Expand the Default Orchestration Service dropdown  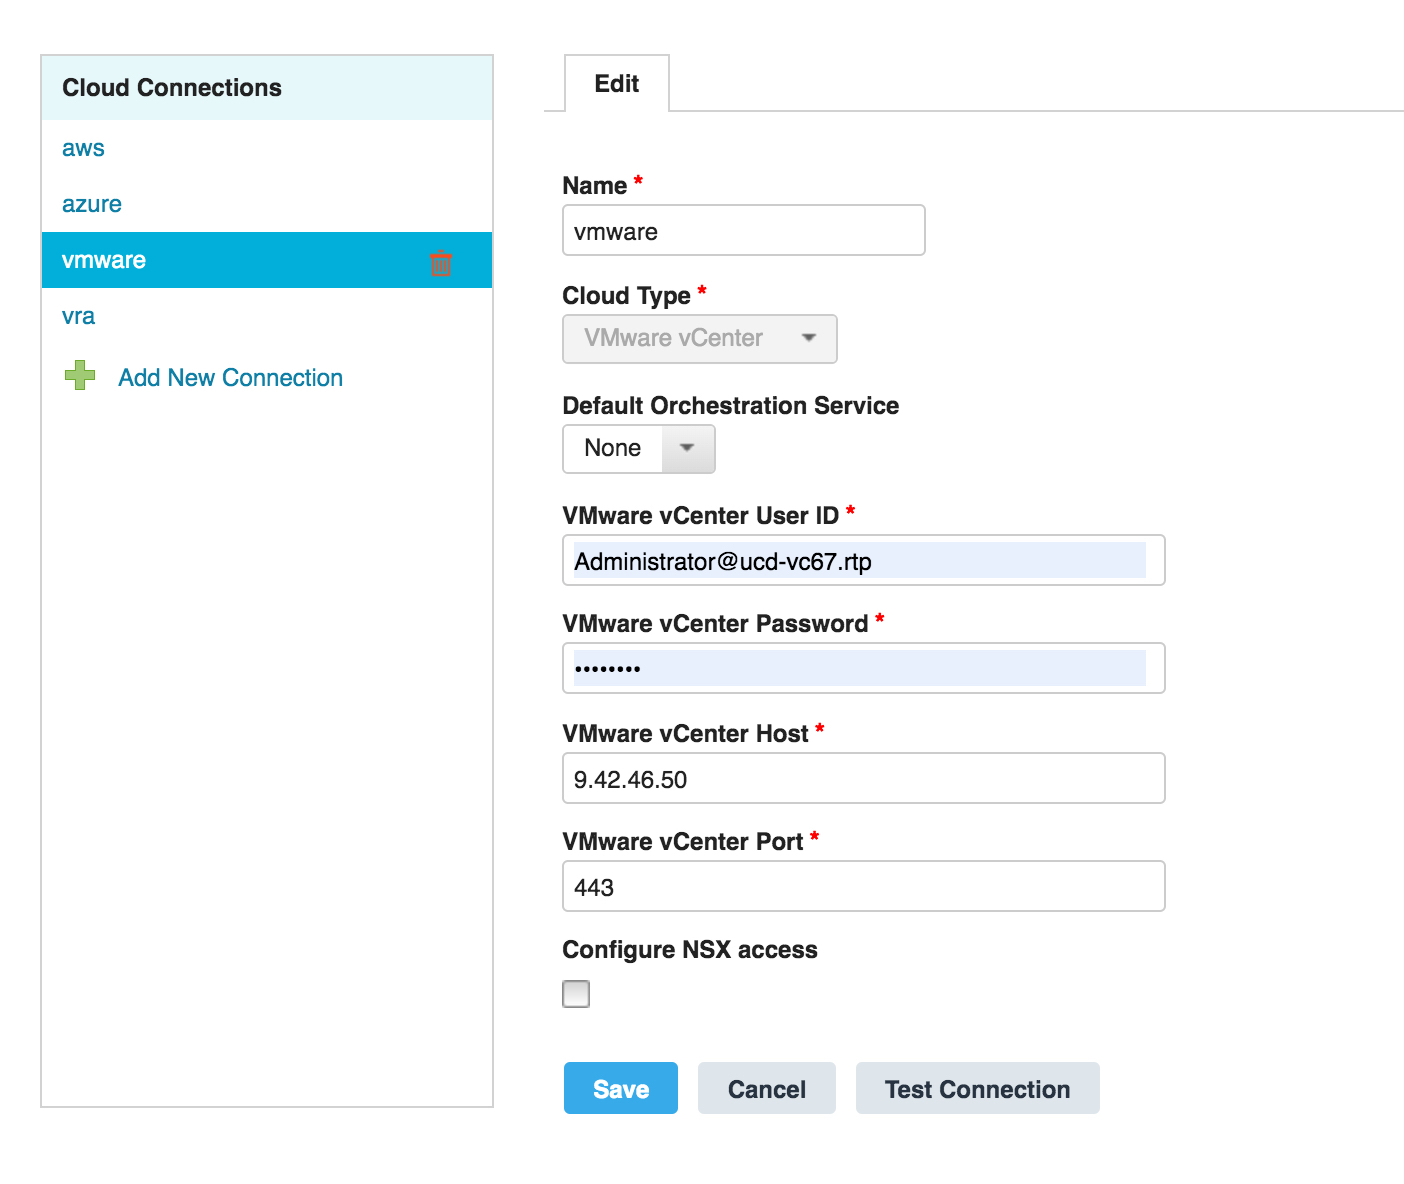point(639,449)
